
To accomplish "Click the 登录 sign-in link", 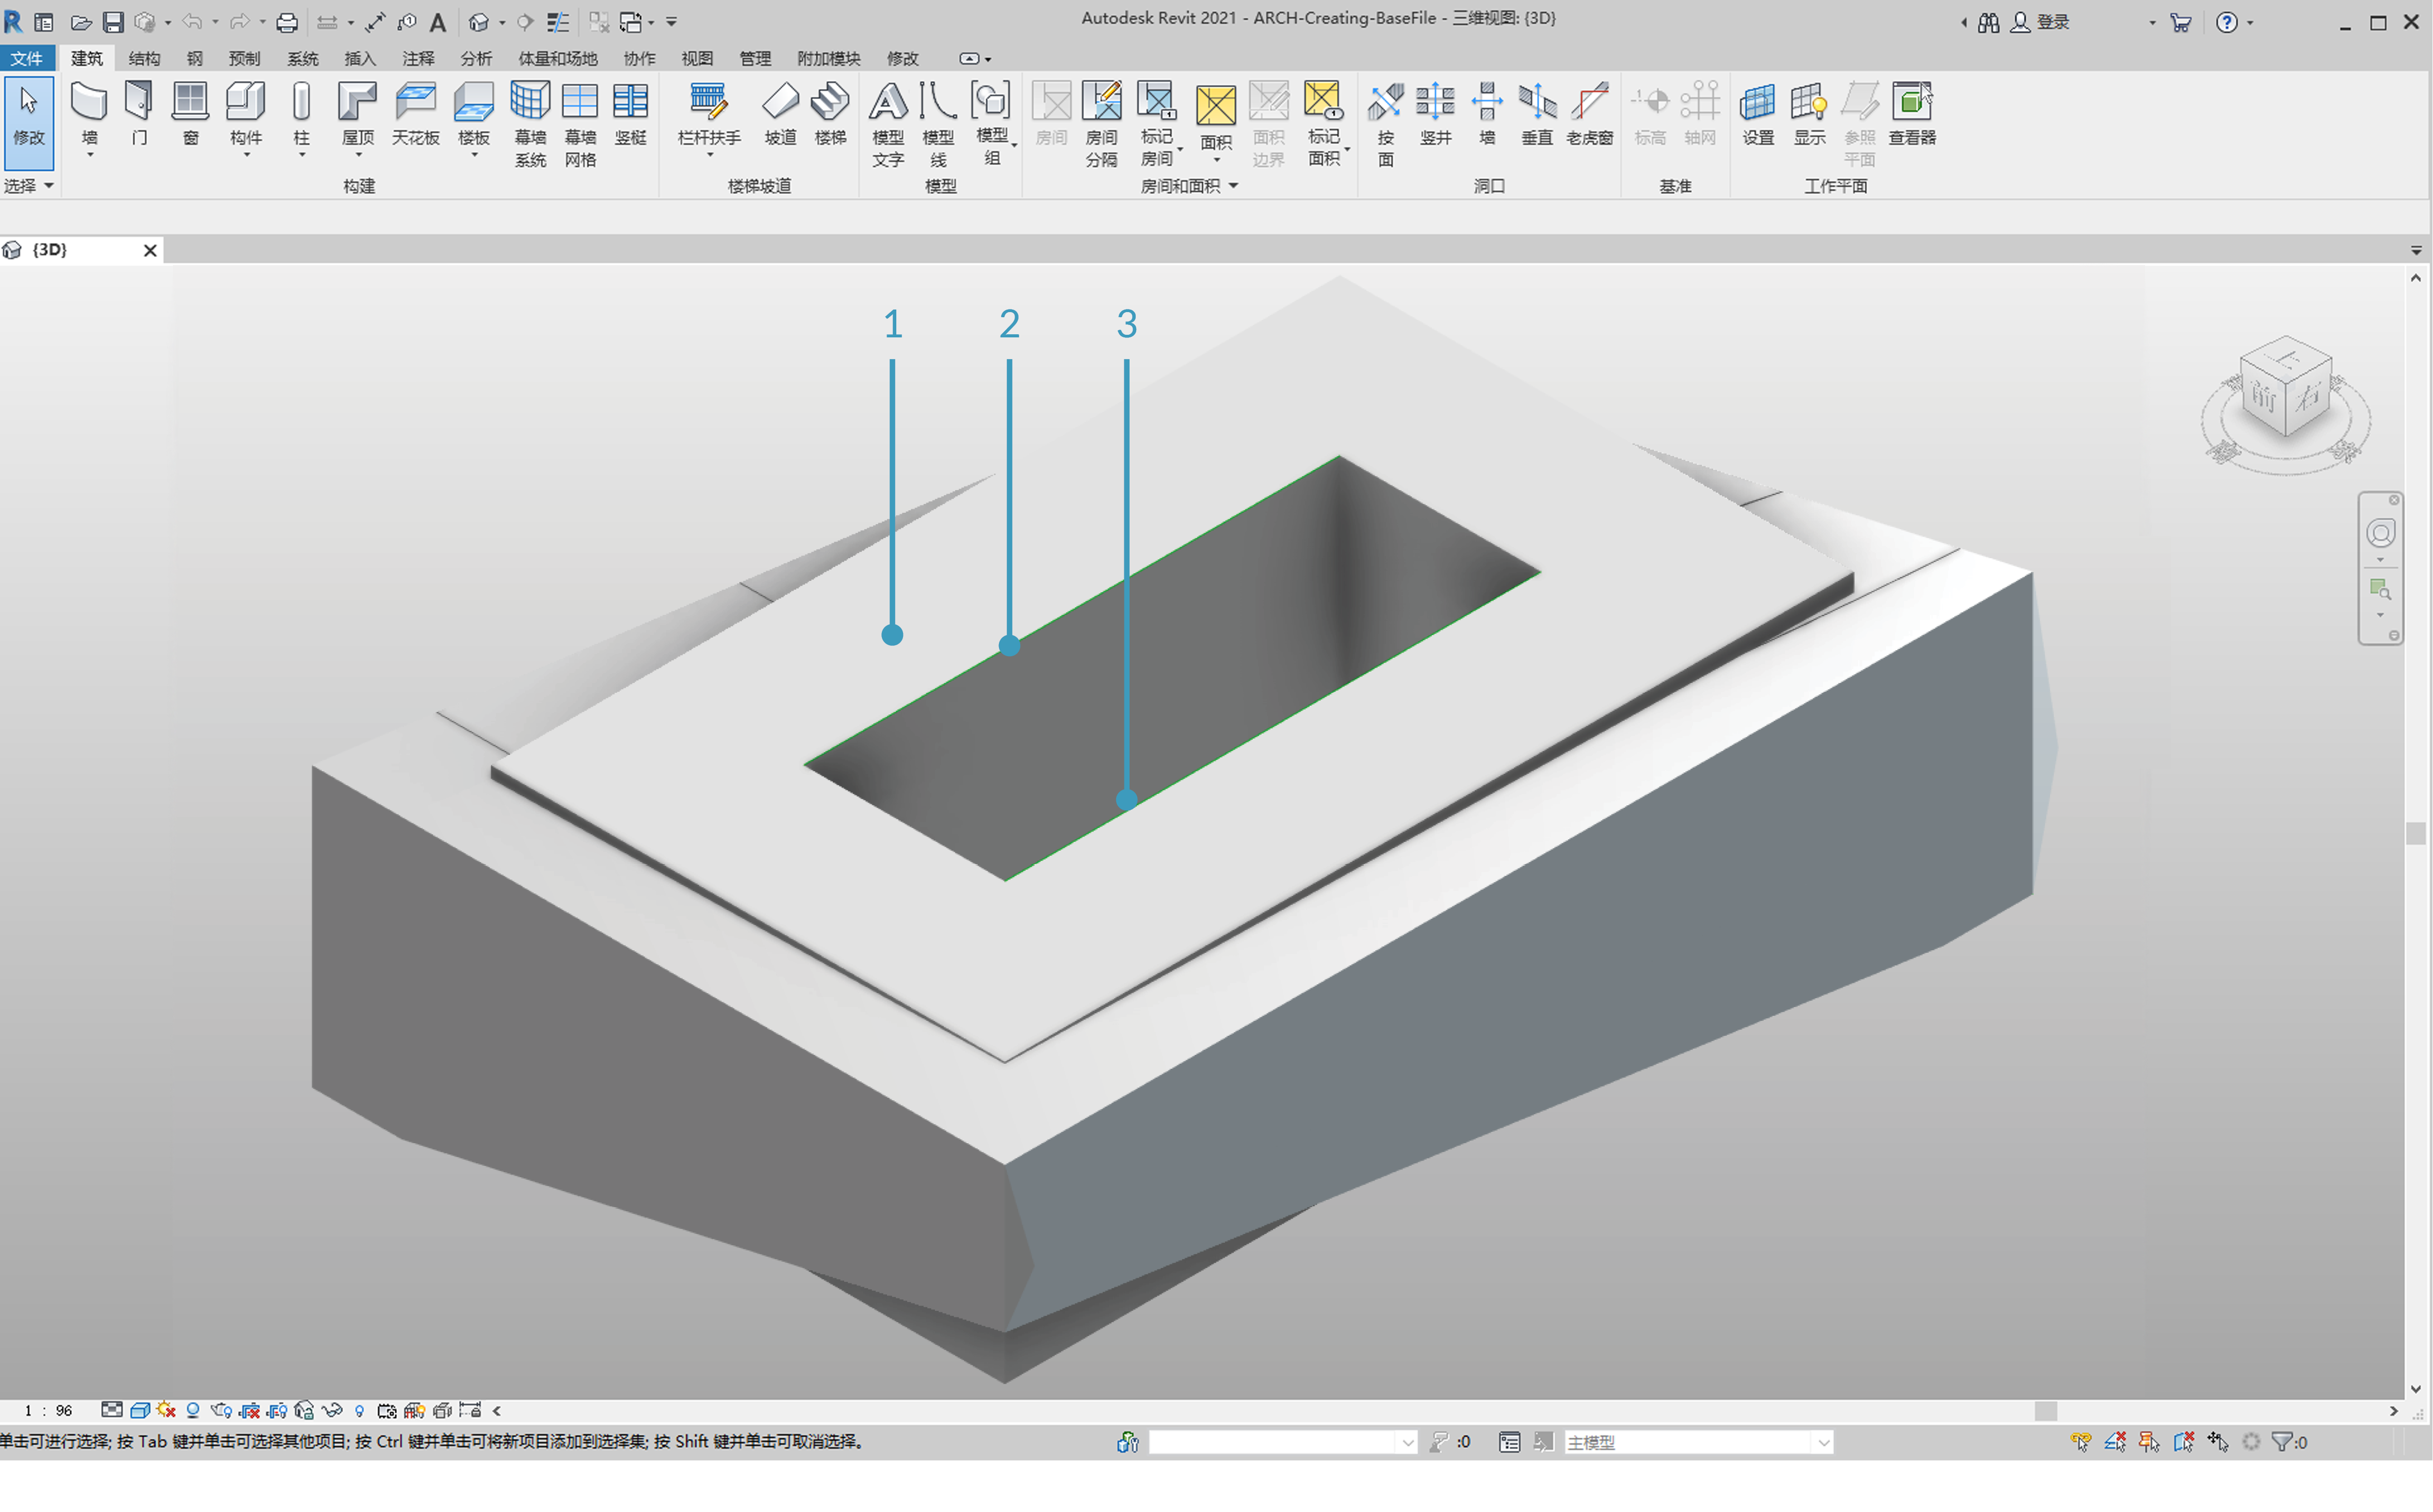I will pyautogui.click(x=2052, y=22).
